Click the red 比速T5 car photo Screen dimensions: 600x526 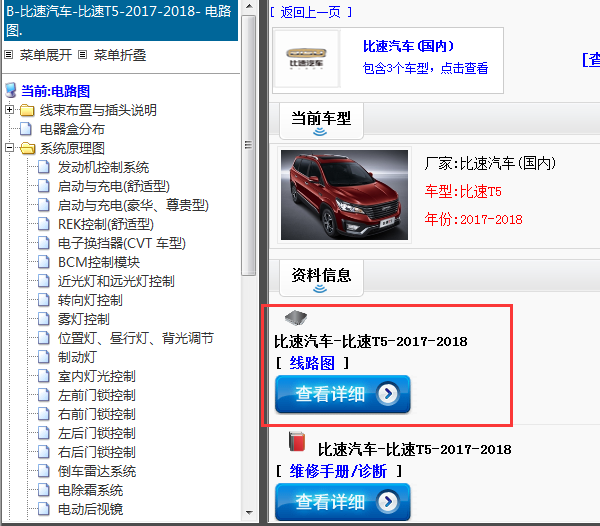coord(344,195)
